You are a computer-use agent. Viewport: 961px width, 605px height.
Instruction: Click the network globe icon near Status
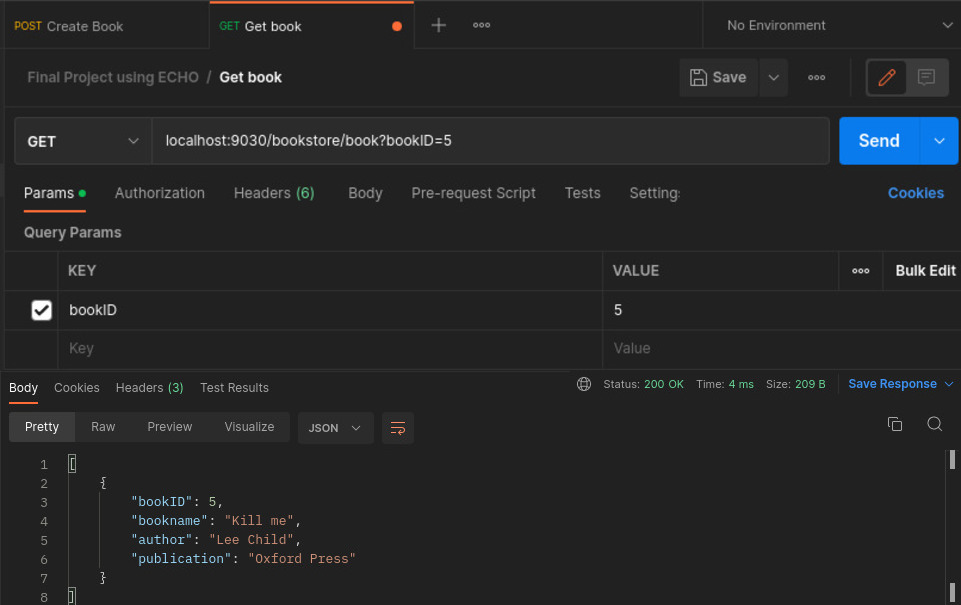coord(584,384)
